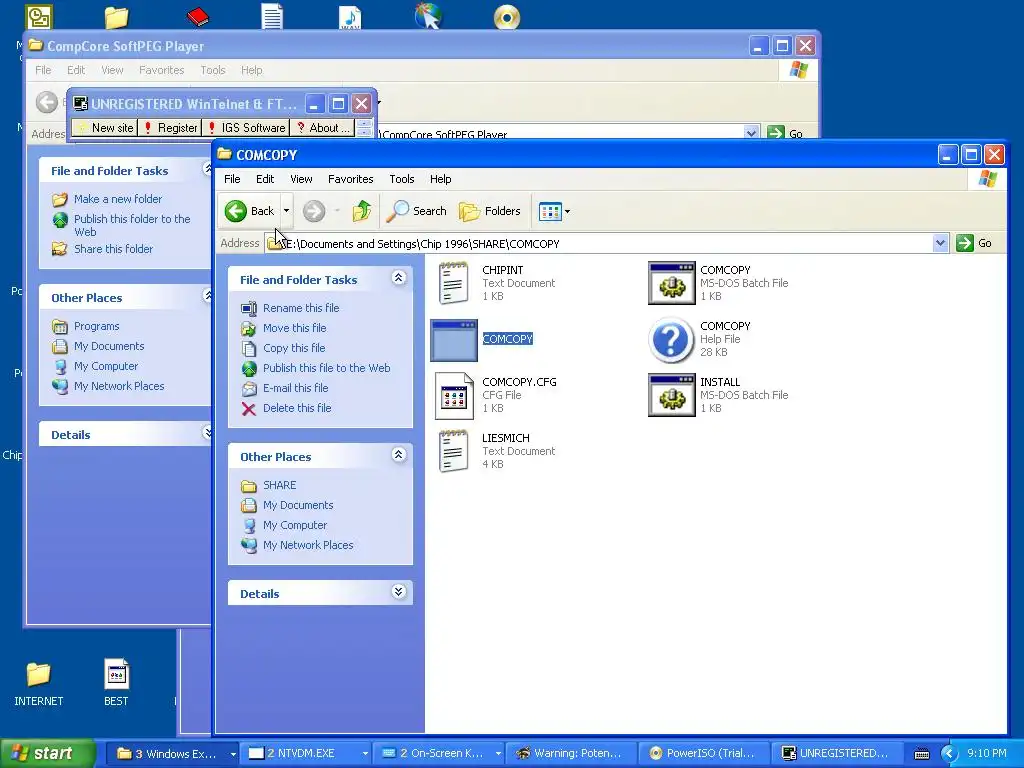Image resolution: width=1024 pixels, height=768 pixels.
Task: Click the keyboard icon in system tray
Action: (x=921, y=754)
